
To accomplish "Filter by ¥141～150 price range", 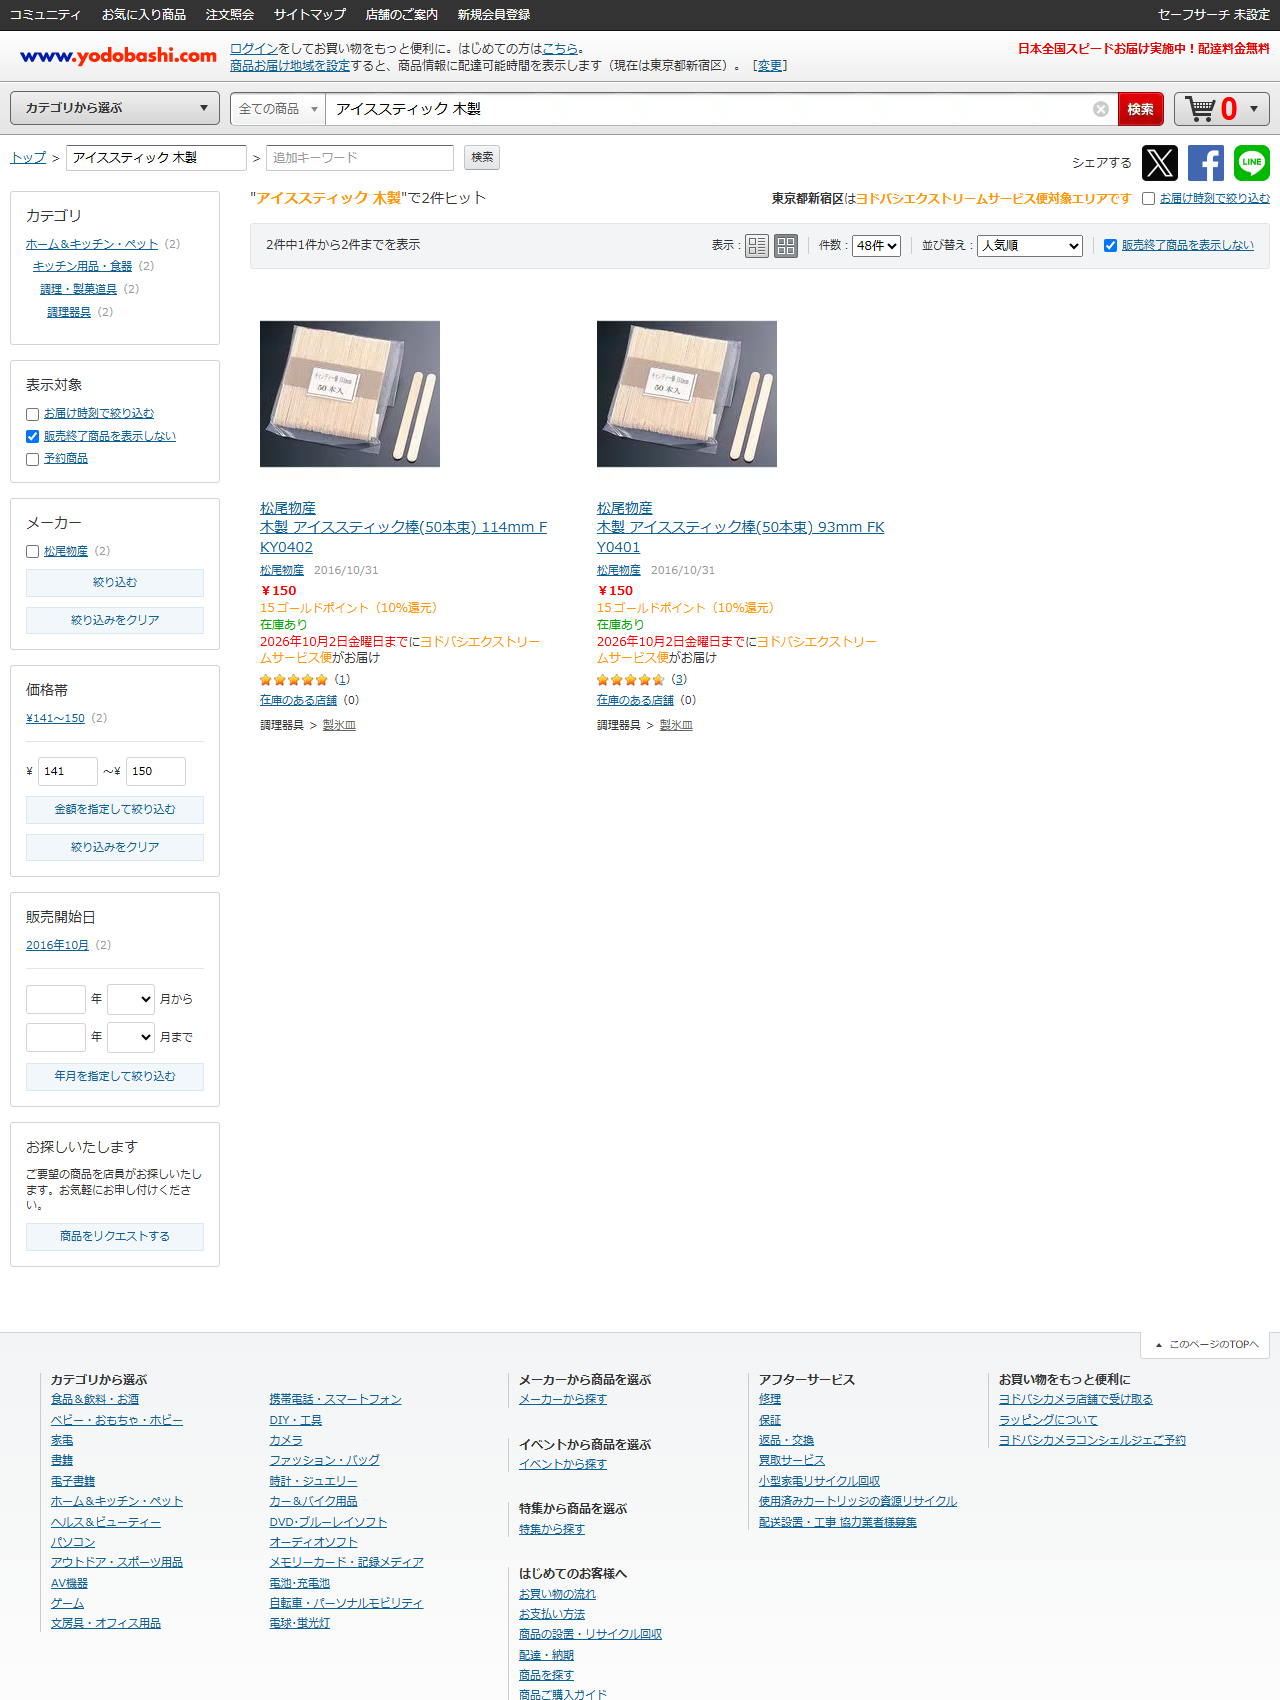I will (55, 719).
